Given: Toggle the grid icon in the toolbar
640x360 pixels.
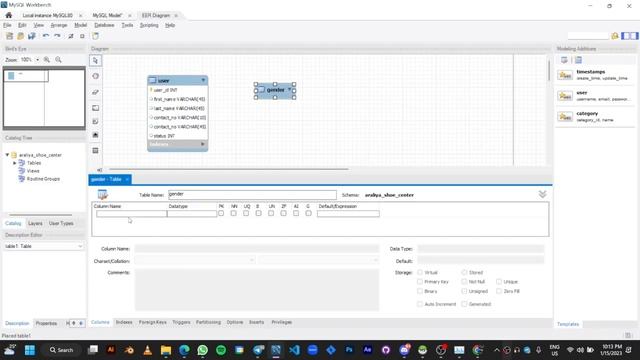Looking at the screenshot, I should 71,36.
